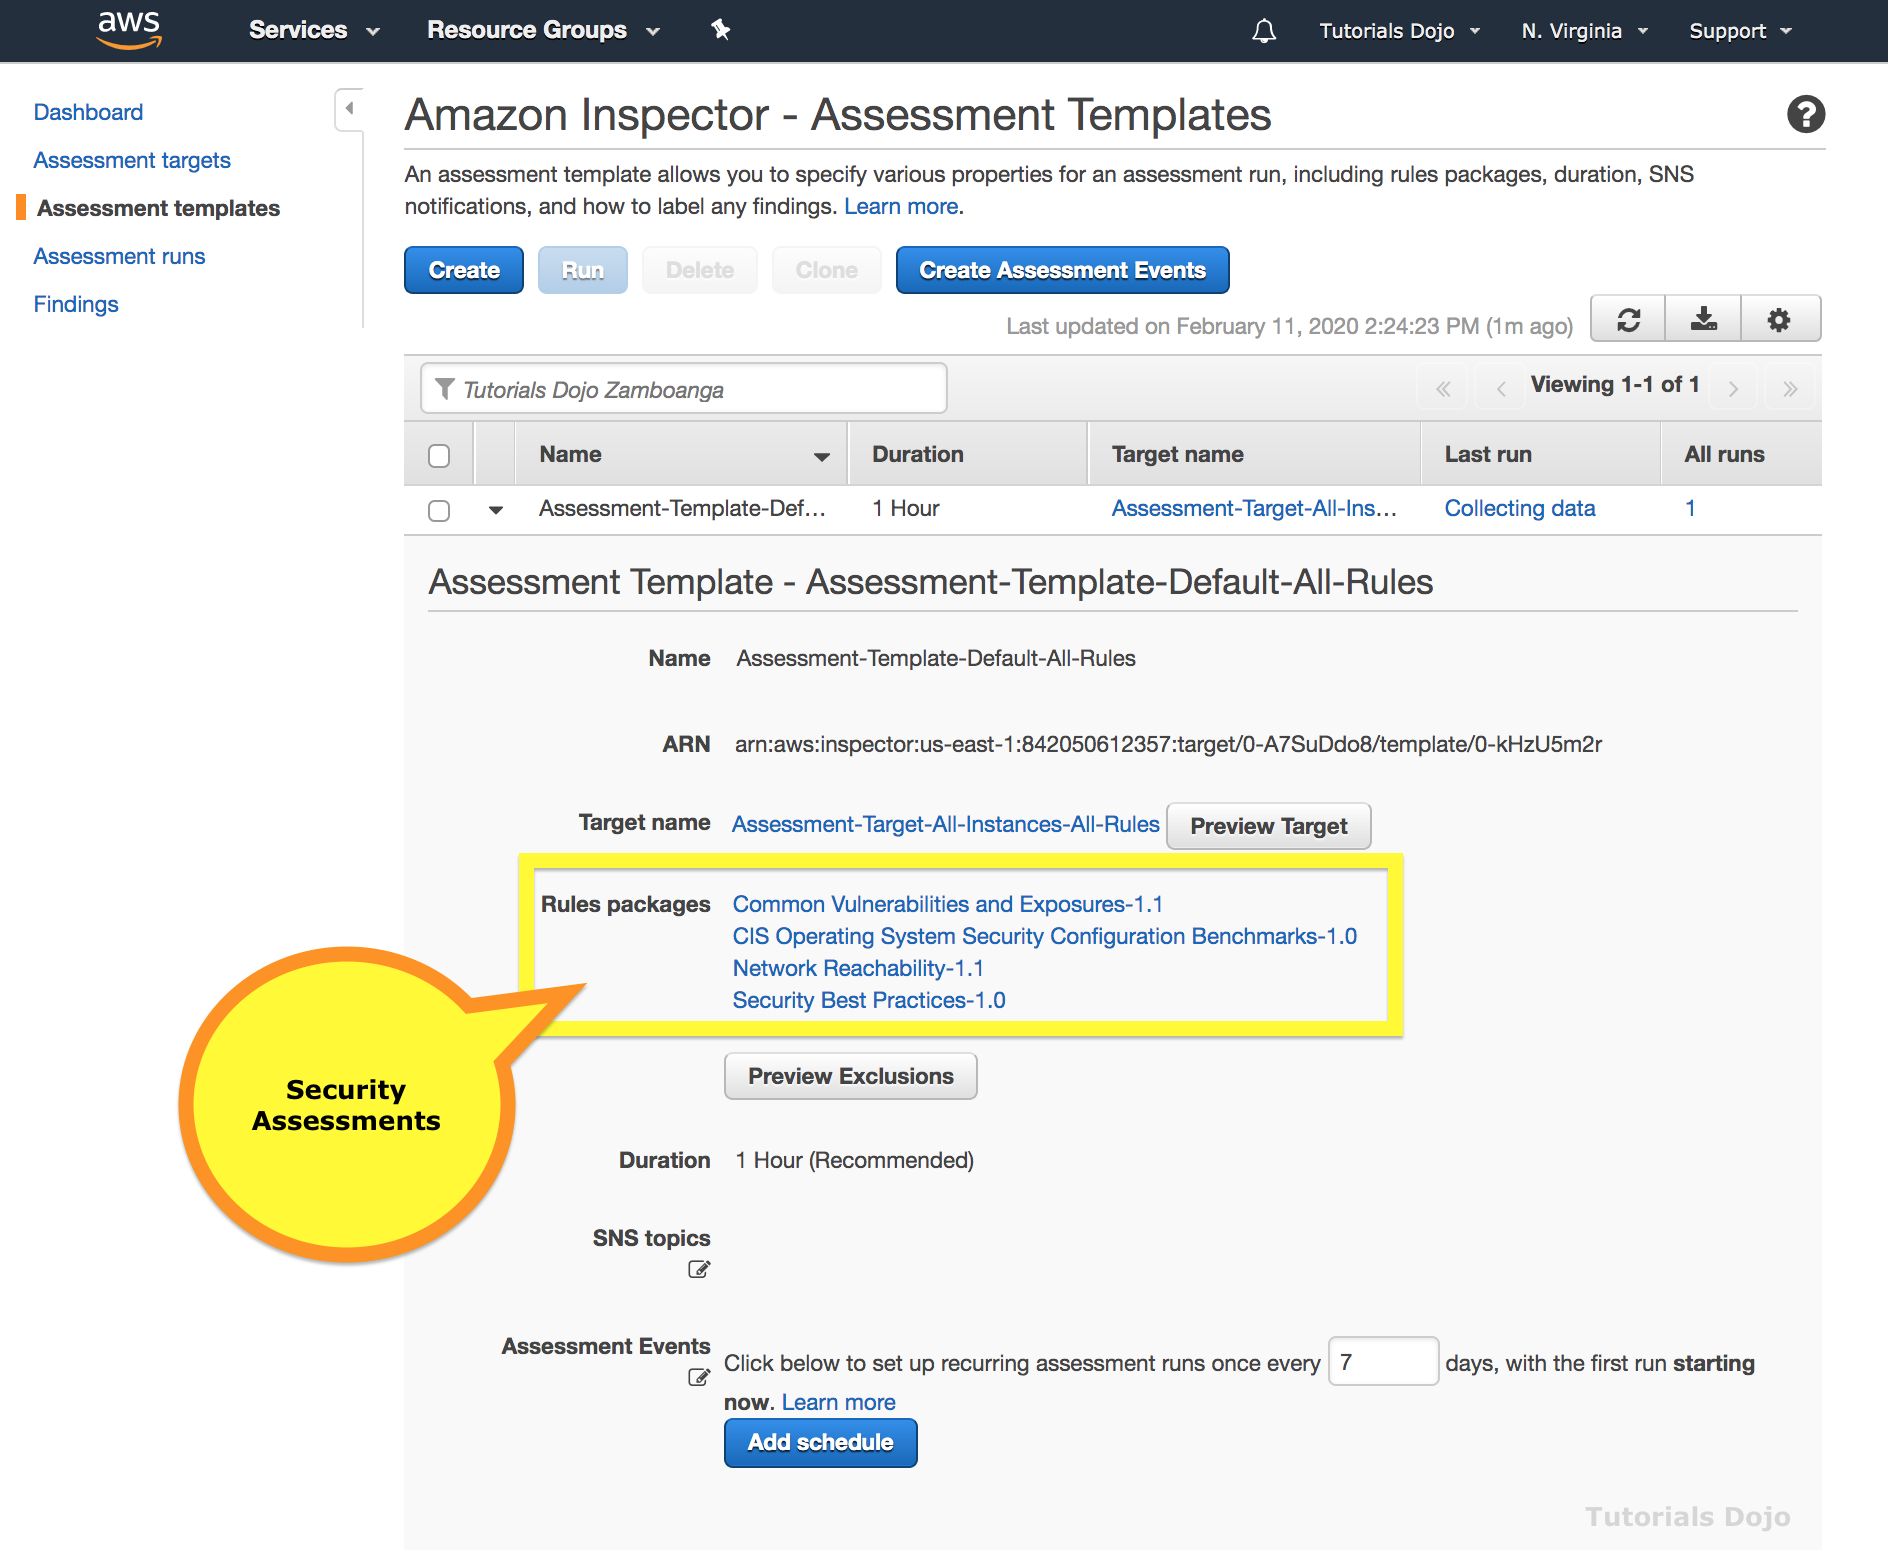Screen dimensions: 1888x1550
Task: Open the notifications bell
Action: (x=1264, y=31)
